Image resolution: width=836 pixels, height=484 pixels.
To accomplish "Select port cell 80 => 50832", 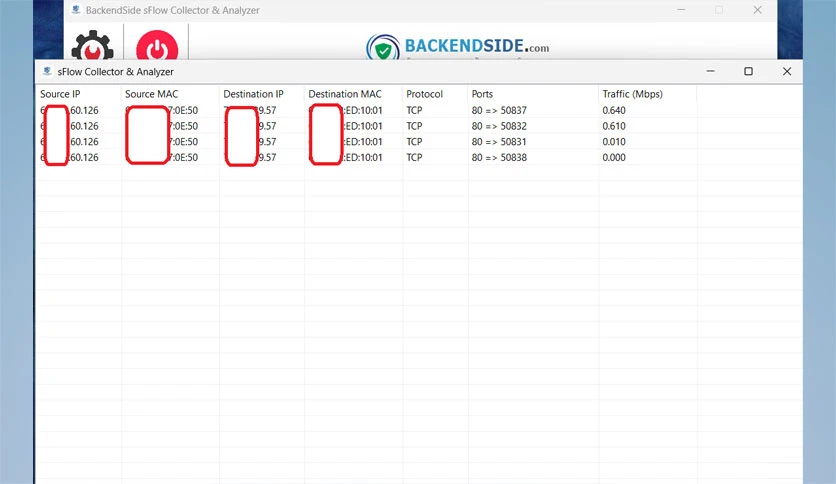I will pyautogui.click(x=499, y=126).
